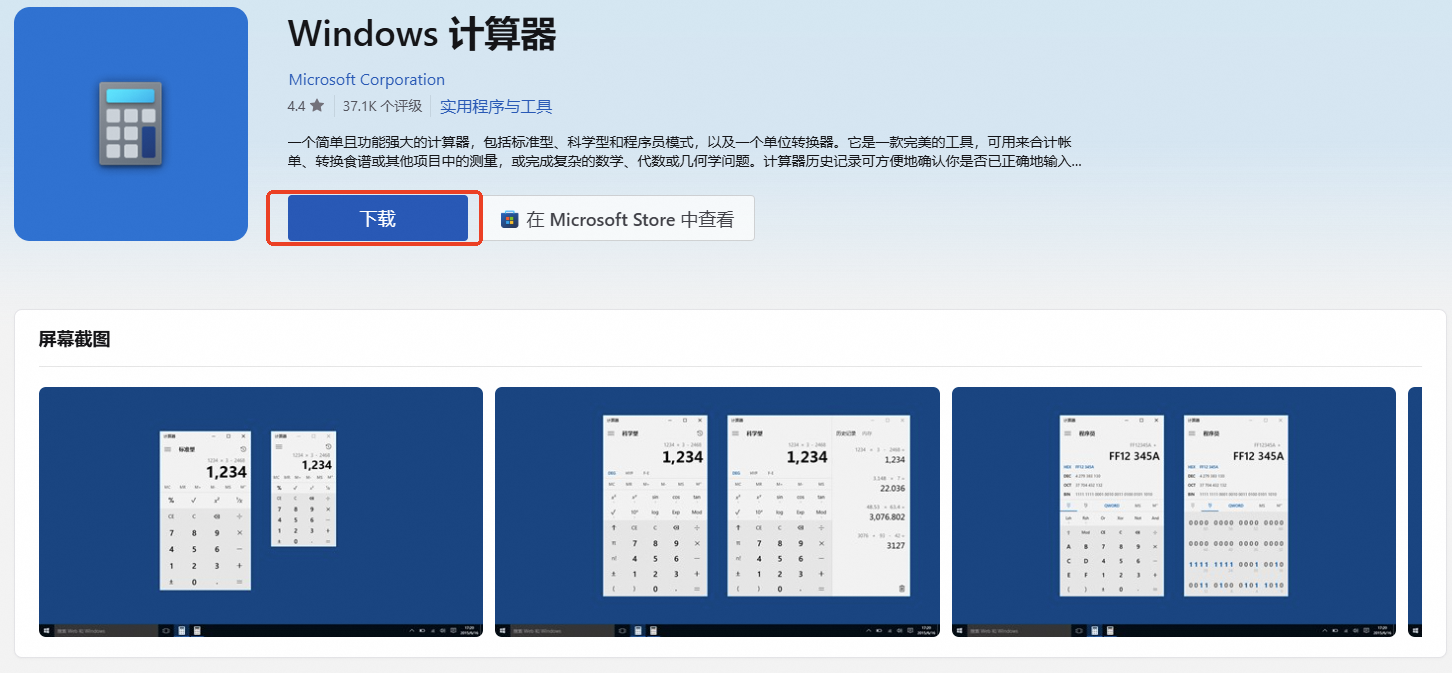Click the 4.4 star rating icon
Screen dimensions: 1452x673
click(x=317, y=106)
